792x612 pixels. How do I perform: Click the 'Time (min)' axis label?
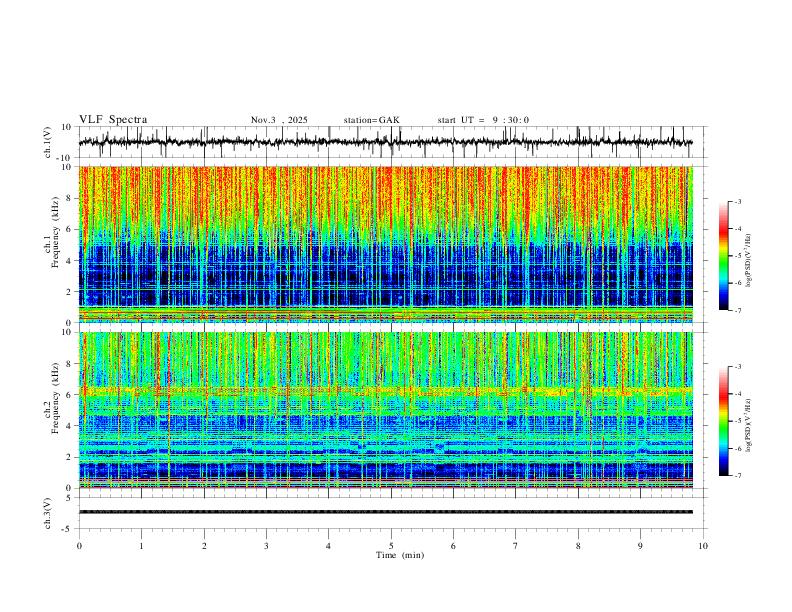point(400,555)
